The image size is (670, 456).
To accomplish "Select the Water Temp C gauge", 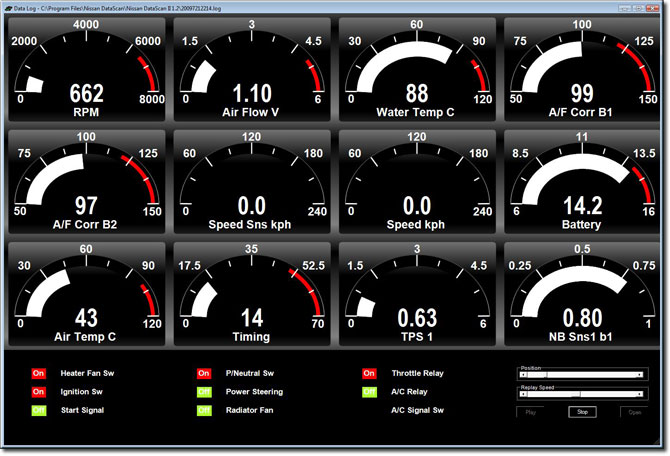I will pos(417,68).
